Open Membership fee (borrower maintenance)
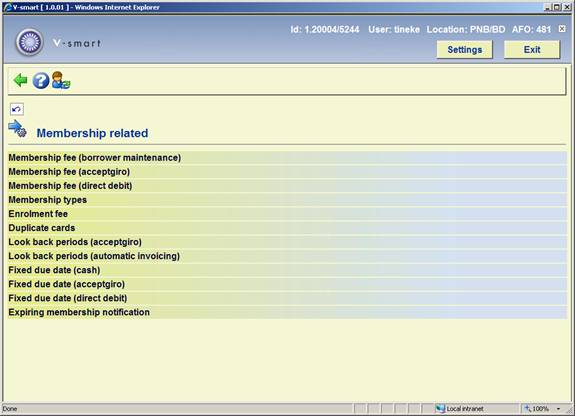Image resolution: width=575 pixels, height=416 pixels. (x=287, y=158)
